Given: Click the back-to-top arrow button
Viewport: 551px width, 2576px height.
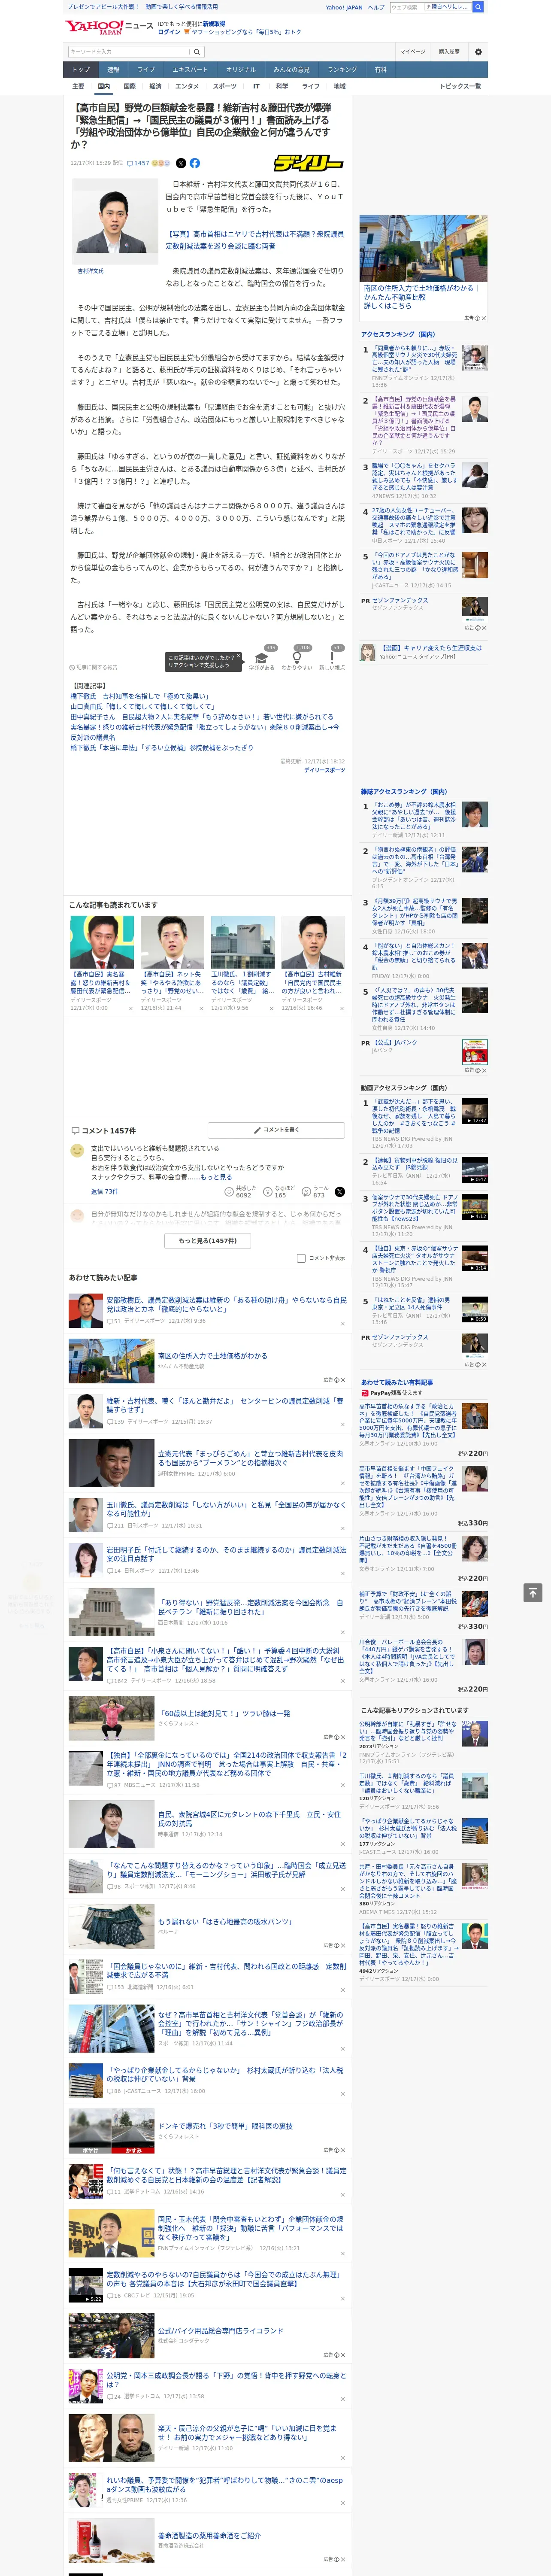Looking at the screenshot, I should [533, 1592].
